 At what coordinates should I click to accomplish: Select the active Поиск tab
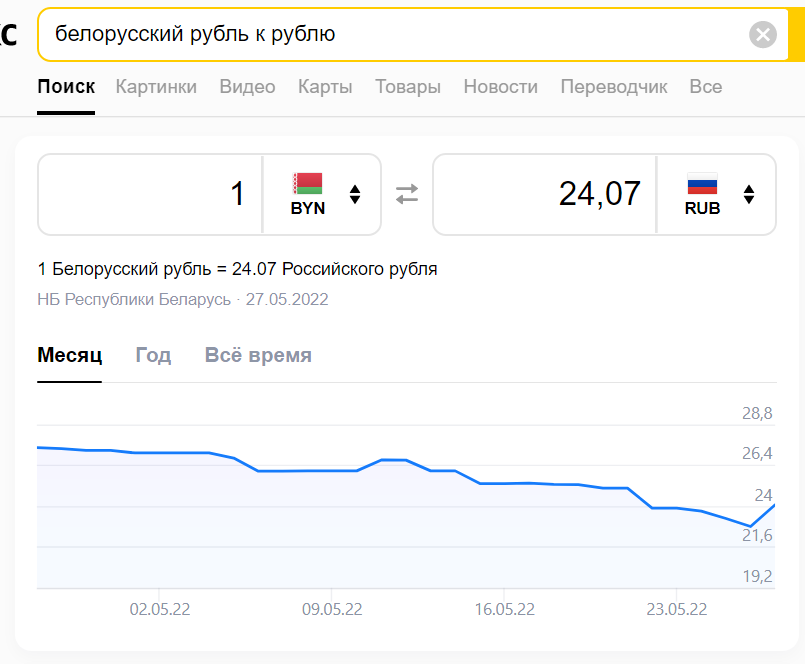[66, 87]
